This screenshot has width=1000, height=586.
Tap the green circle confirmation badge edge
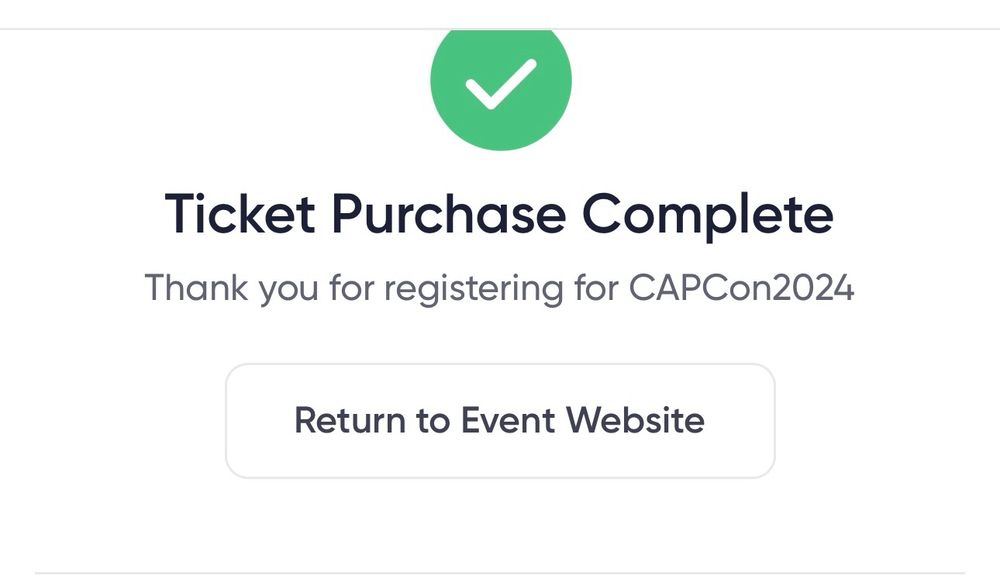pyautogui.click(x=438, y=100)
